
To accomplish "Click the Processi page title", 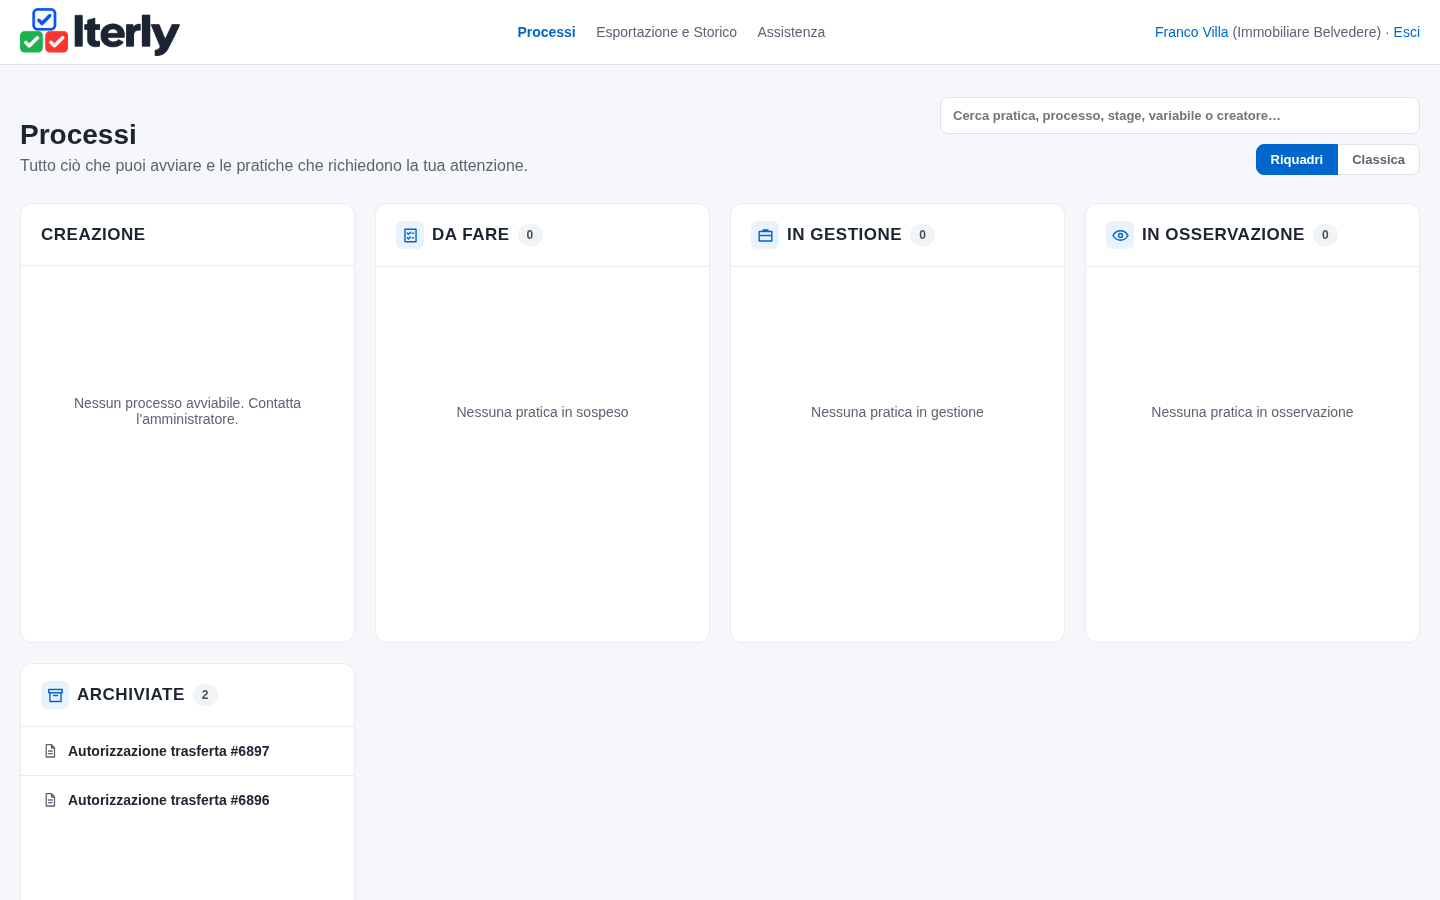I will [78, 134].
